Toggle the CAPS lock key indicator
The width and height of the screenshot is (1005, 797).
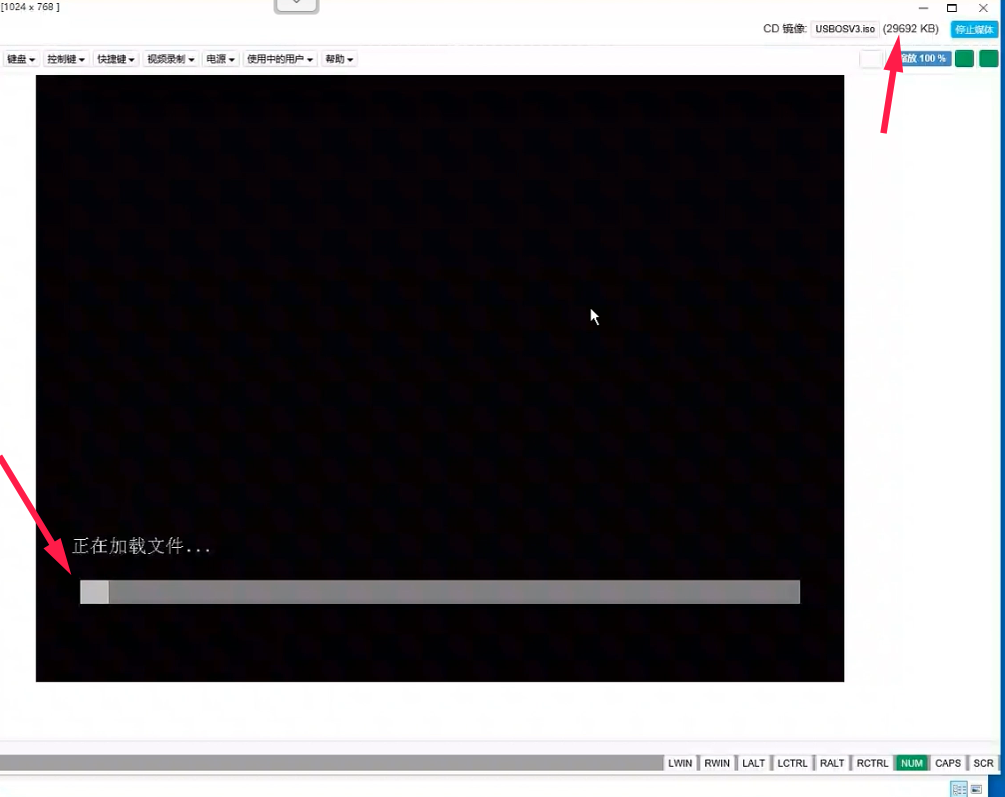coord(947,763)
